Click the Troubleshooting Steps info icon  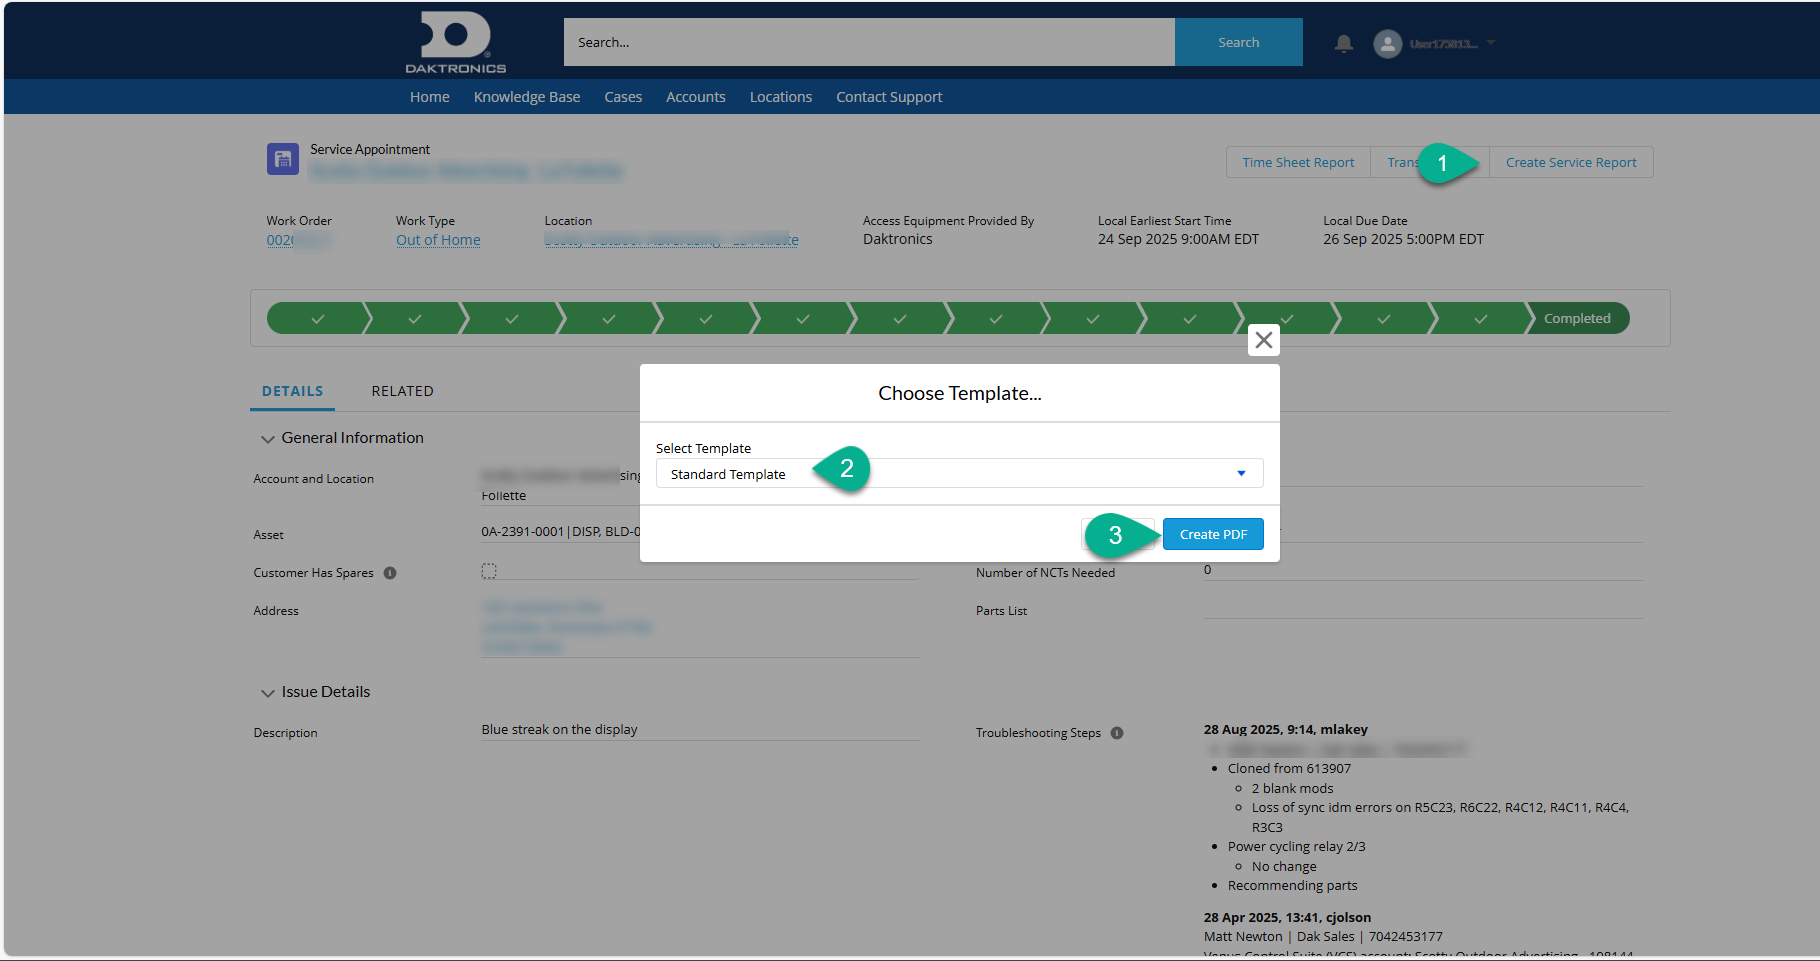pos(1117,733)
